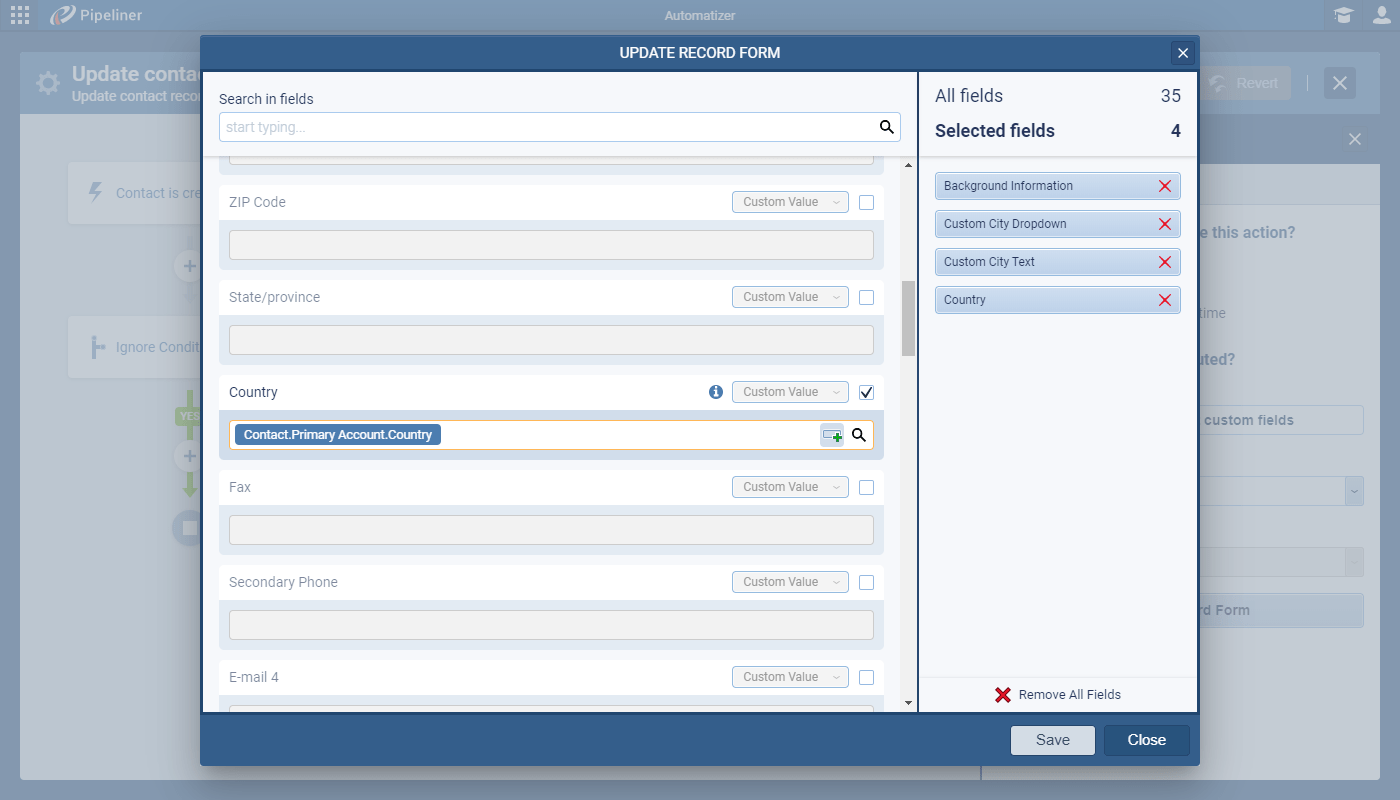Enable the ZIP Code field checkbox
This screenshot has height=800, width=1400.
[x=866, y=202]
